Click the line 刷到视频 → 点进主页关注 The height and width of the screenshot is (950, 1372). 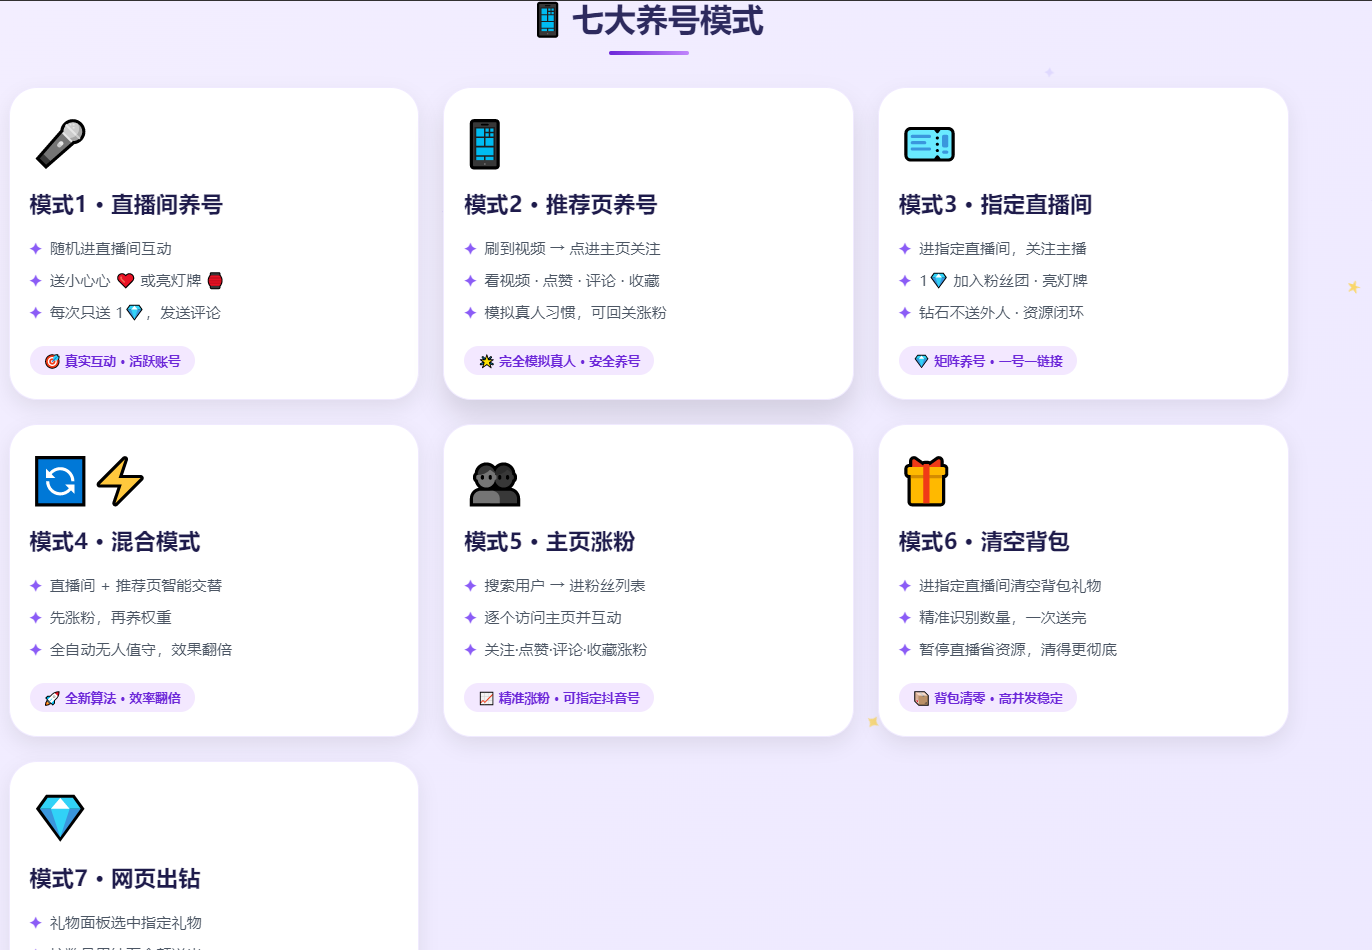(572, 249)
